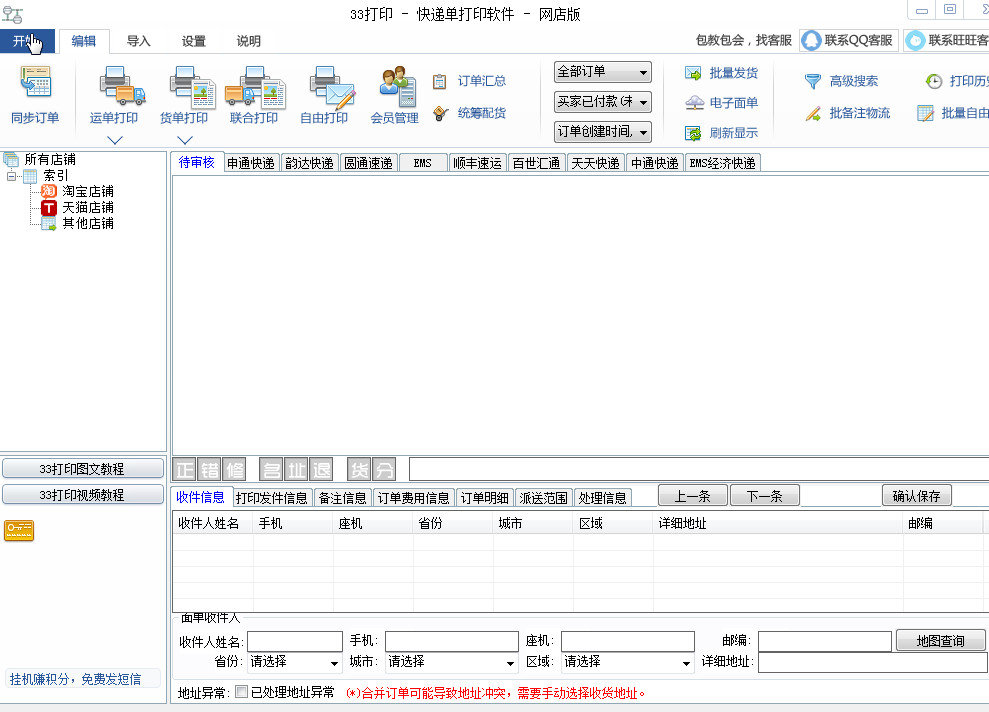Expand the 全部订单 order filter dropdown

click(x=602, y=72)
